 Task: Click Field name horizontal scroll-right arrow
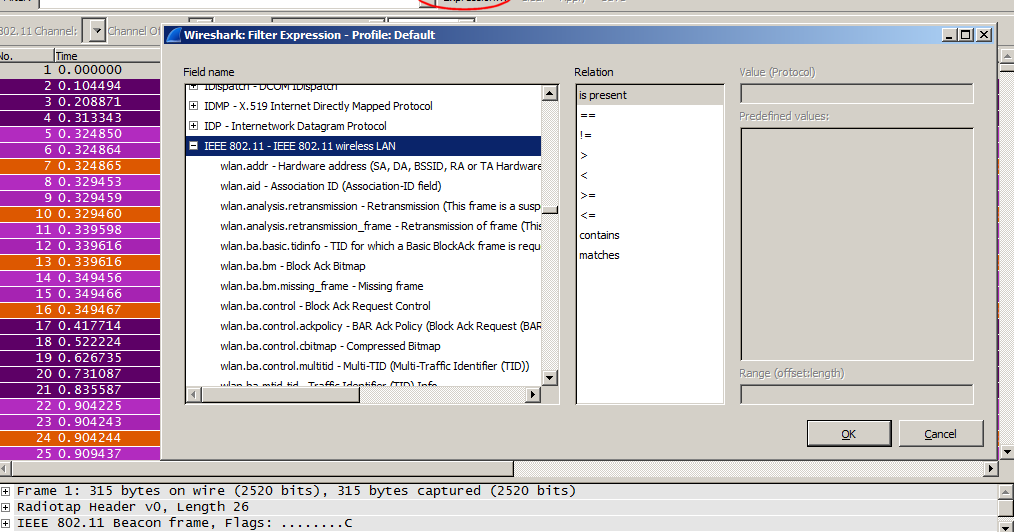(533, 394)
